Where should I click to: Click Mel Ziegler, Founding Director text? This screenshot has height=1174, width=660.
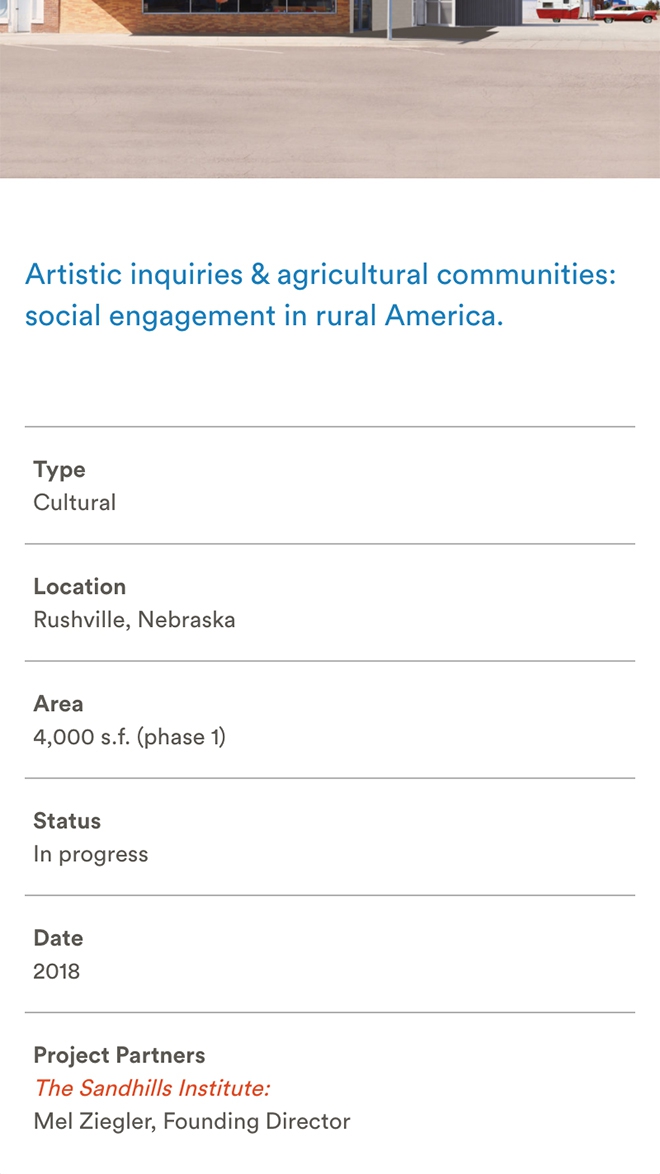click(x=192, y=1122)
